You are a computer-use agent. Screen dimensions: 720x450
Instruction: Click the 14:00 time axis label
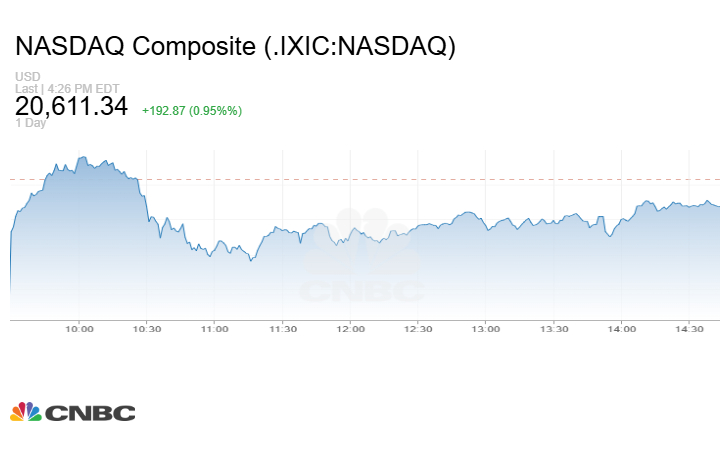click(x=622, y=329)
